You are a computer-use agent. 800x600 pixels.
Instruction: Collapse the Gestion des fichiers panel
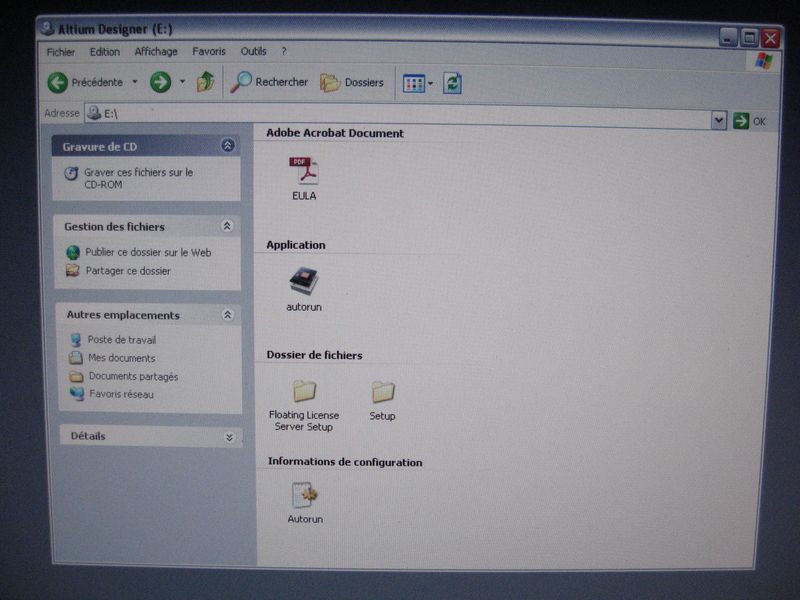(227, 226)
